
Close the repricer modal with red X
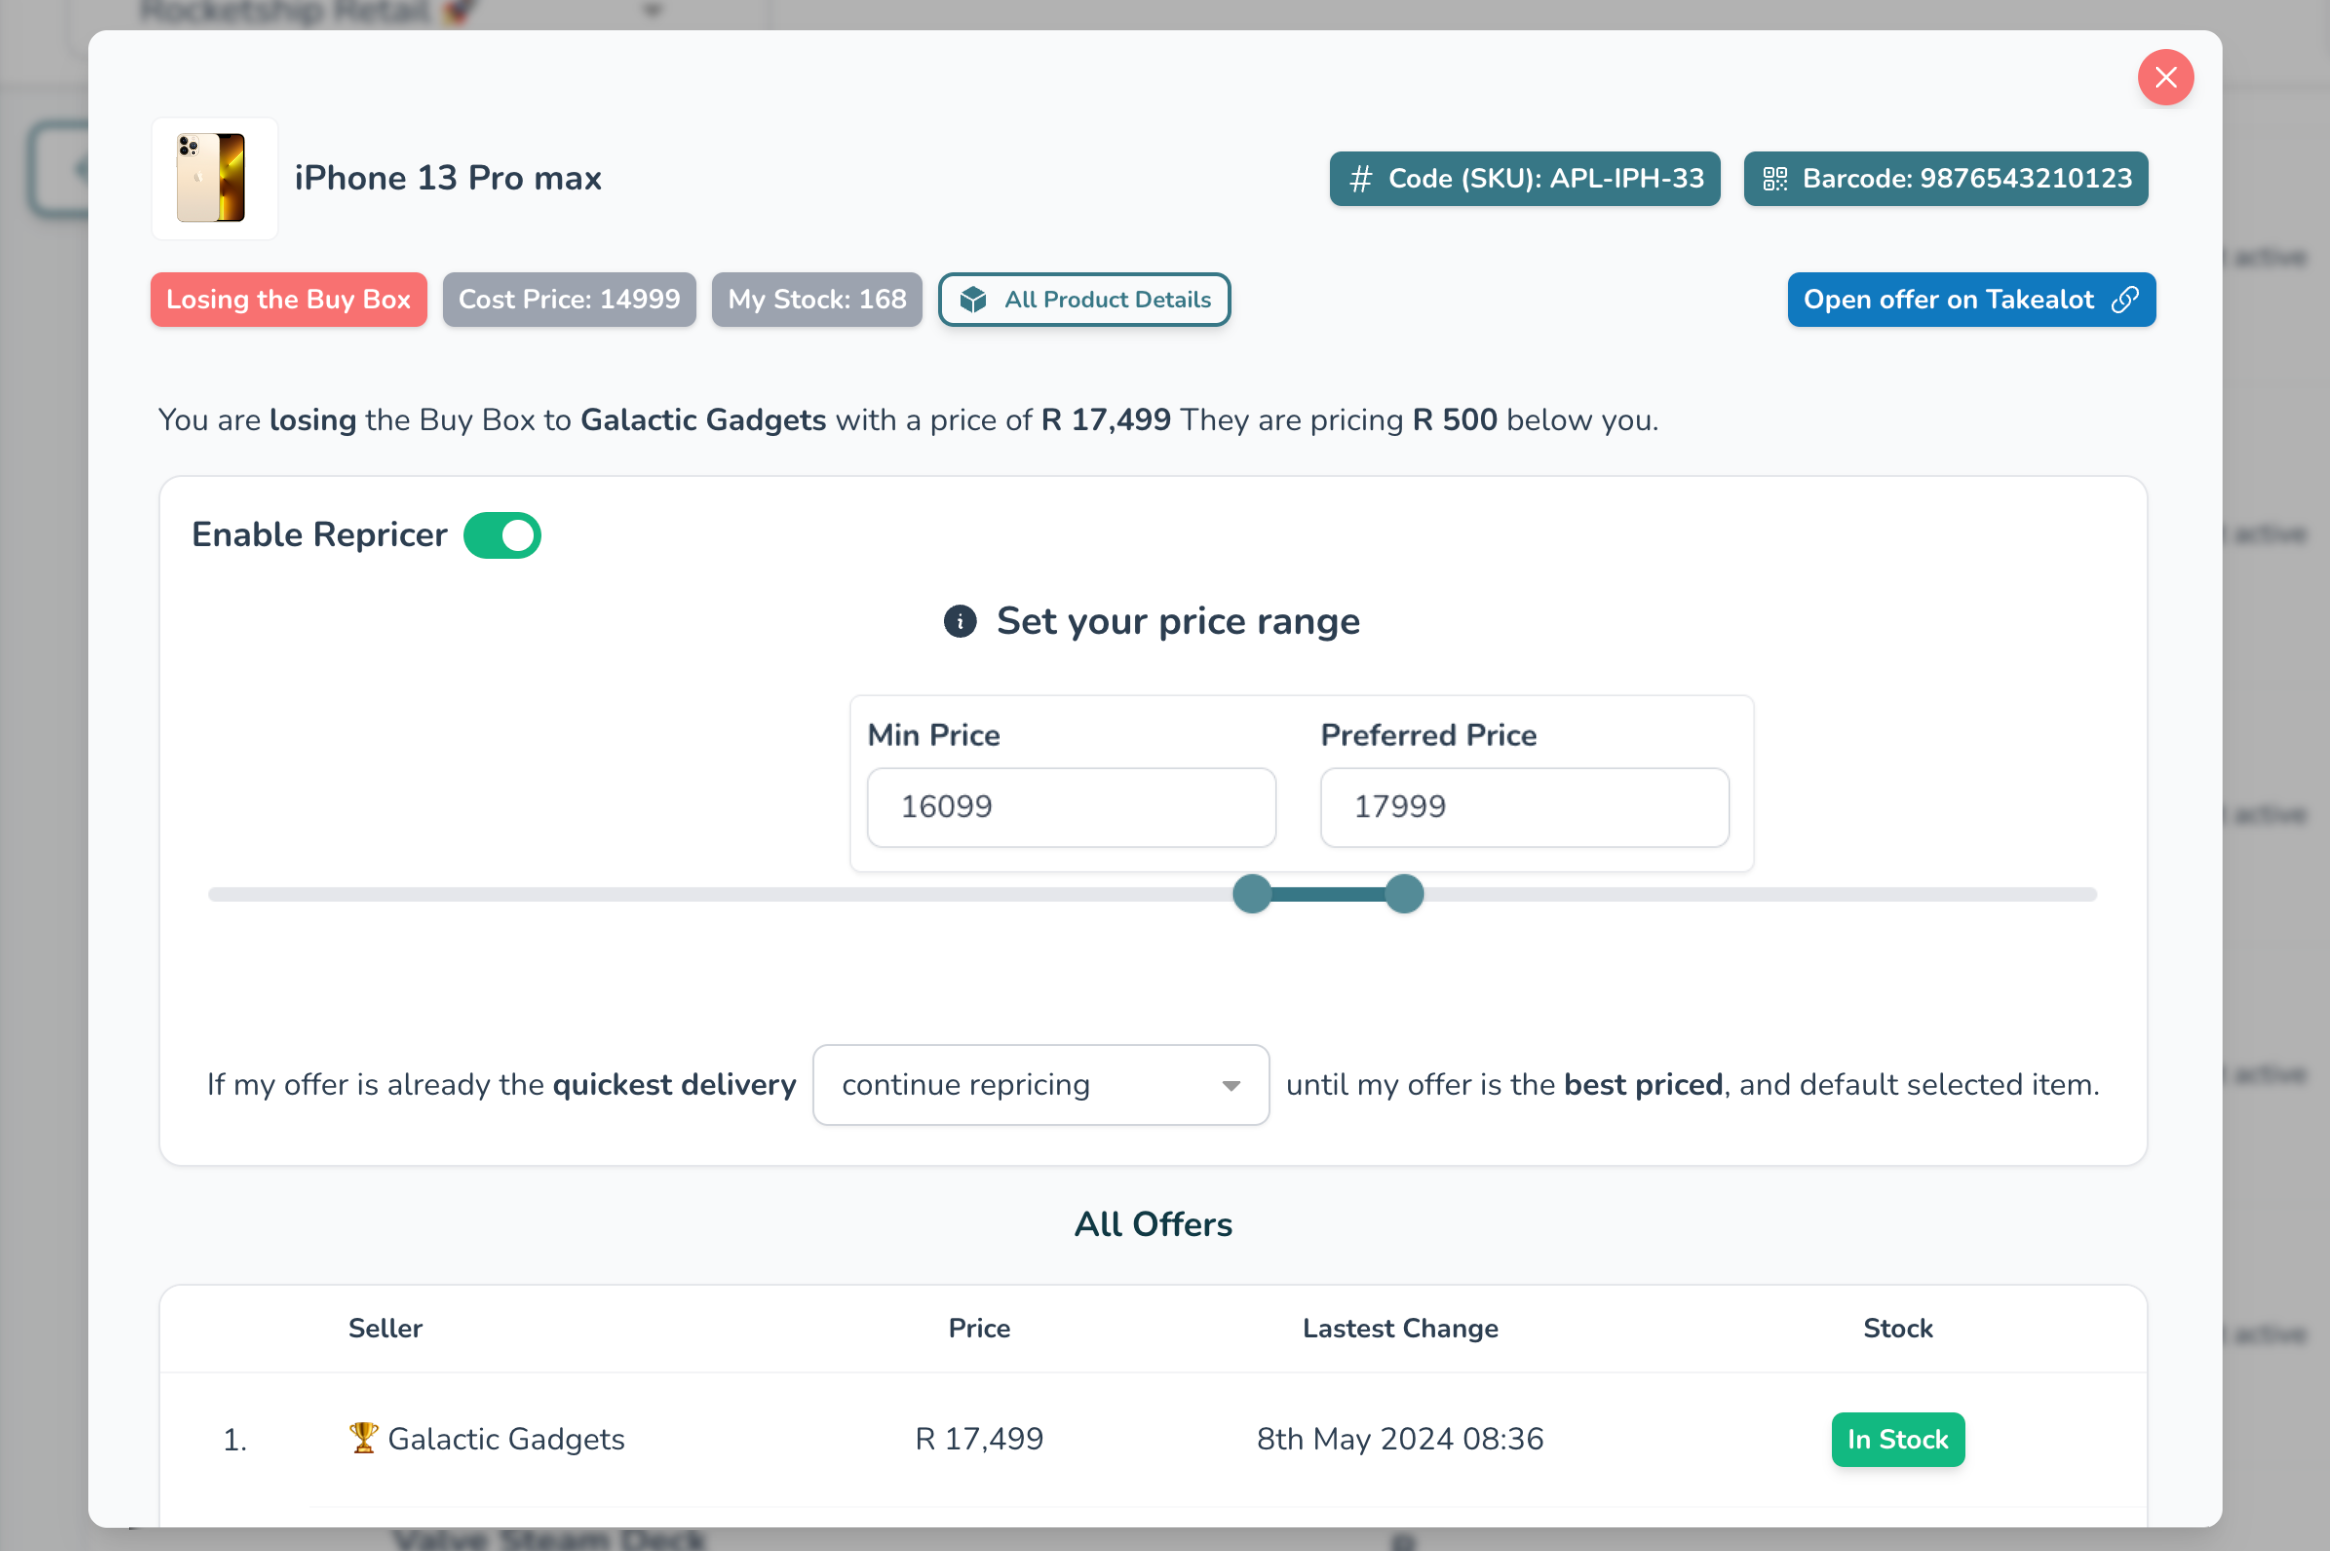point(2165,77)
